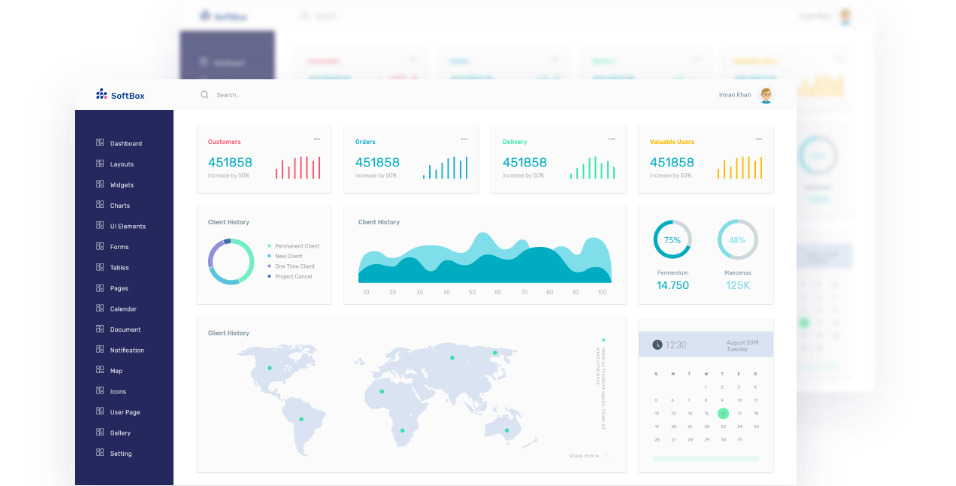Select the Project Cancel legend entry
The height and width of the screenshot is (486, 956).
pos(290,277)
